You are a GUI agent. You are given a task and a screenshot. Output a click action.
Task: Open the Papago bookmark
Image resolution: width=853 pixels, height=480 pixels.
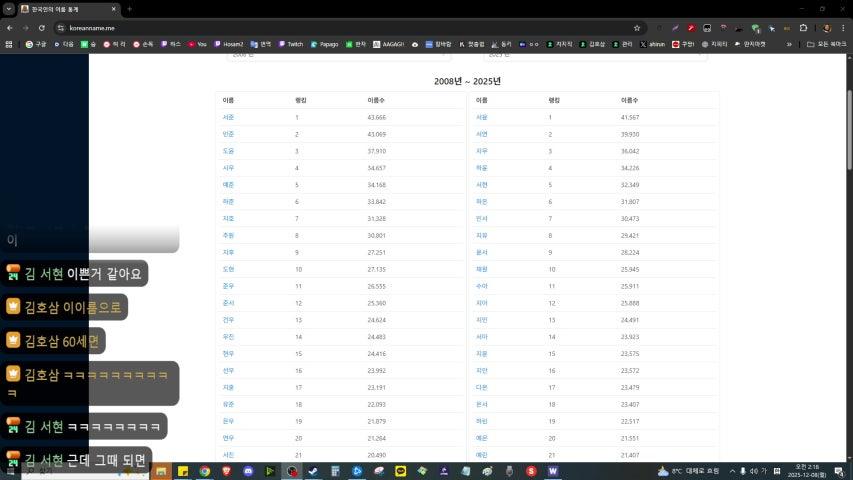(326, 44)
